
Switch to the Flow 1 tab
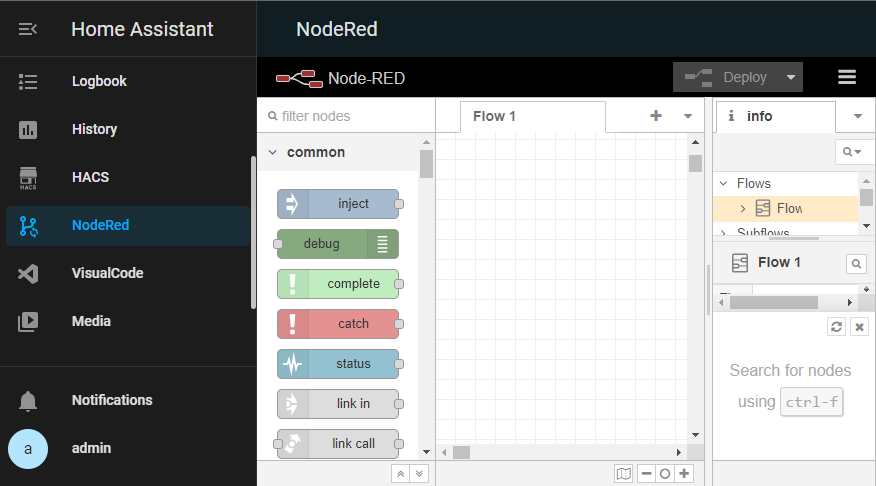click(x=533, y=116)
